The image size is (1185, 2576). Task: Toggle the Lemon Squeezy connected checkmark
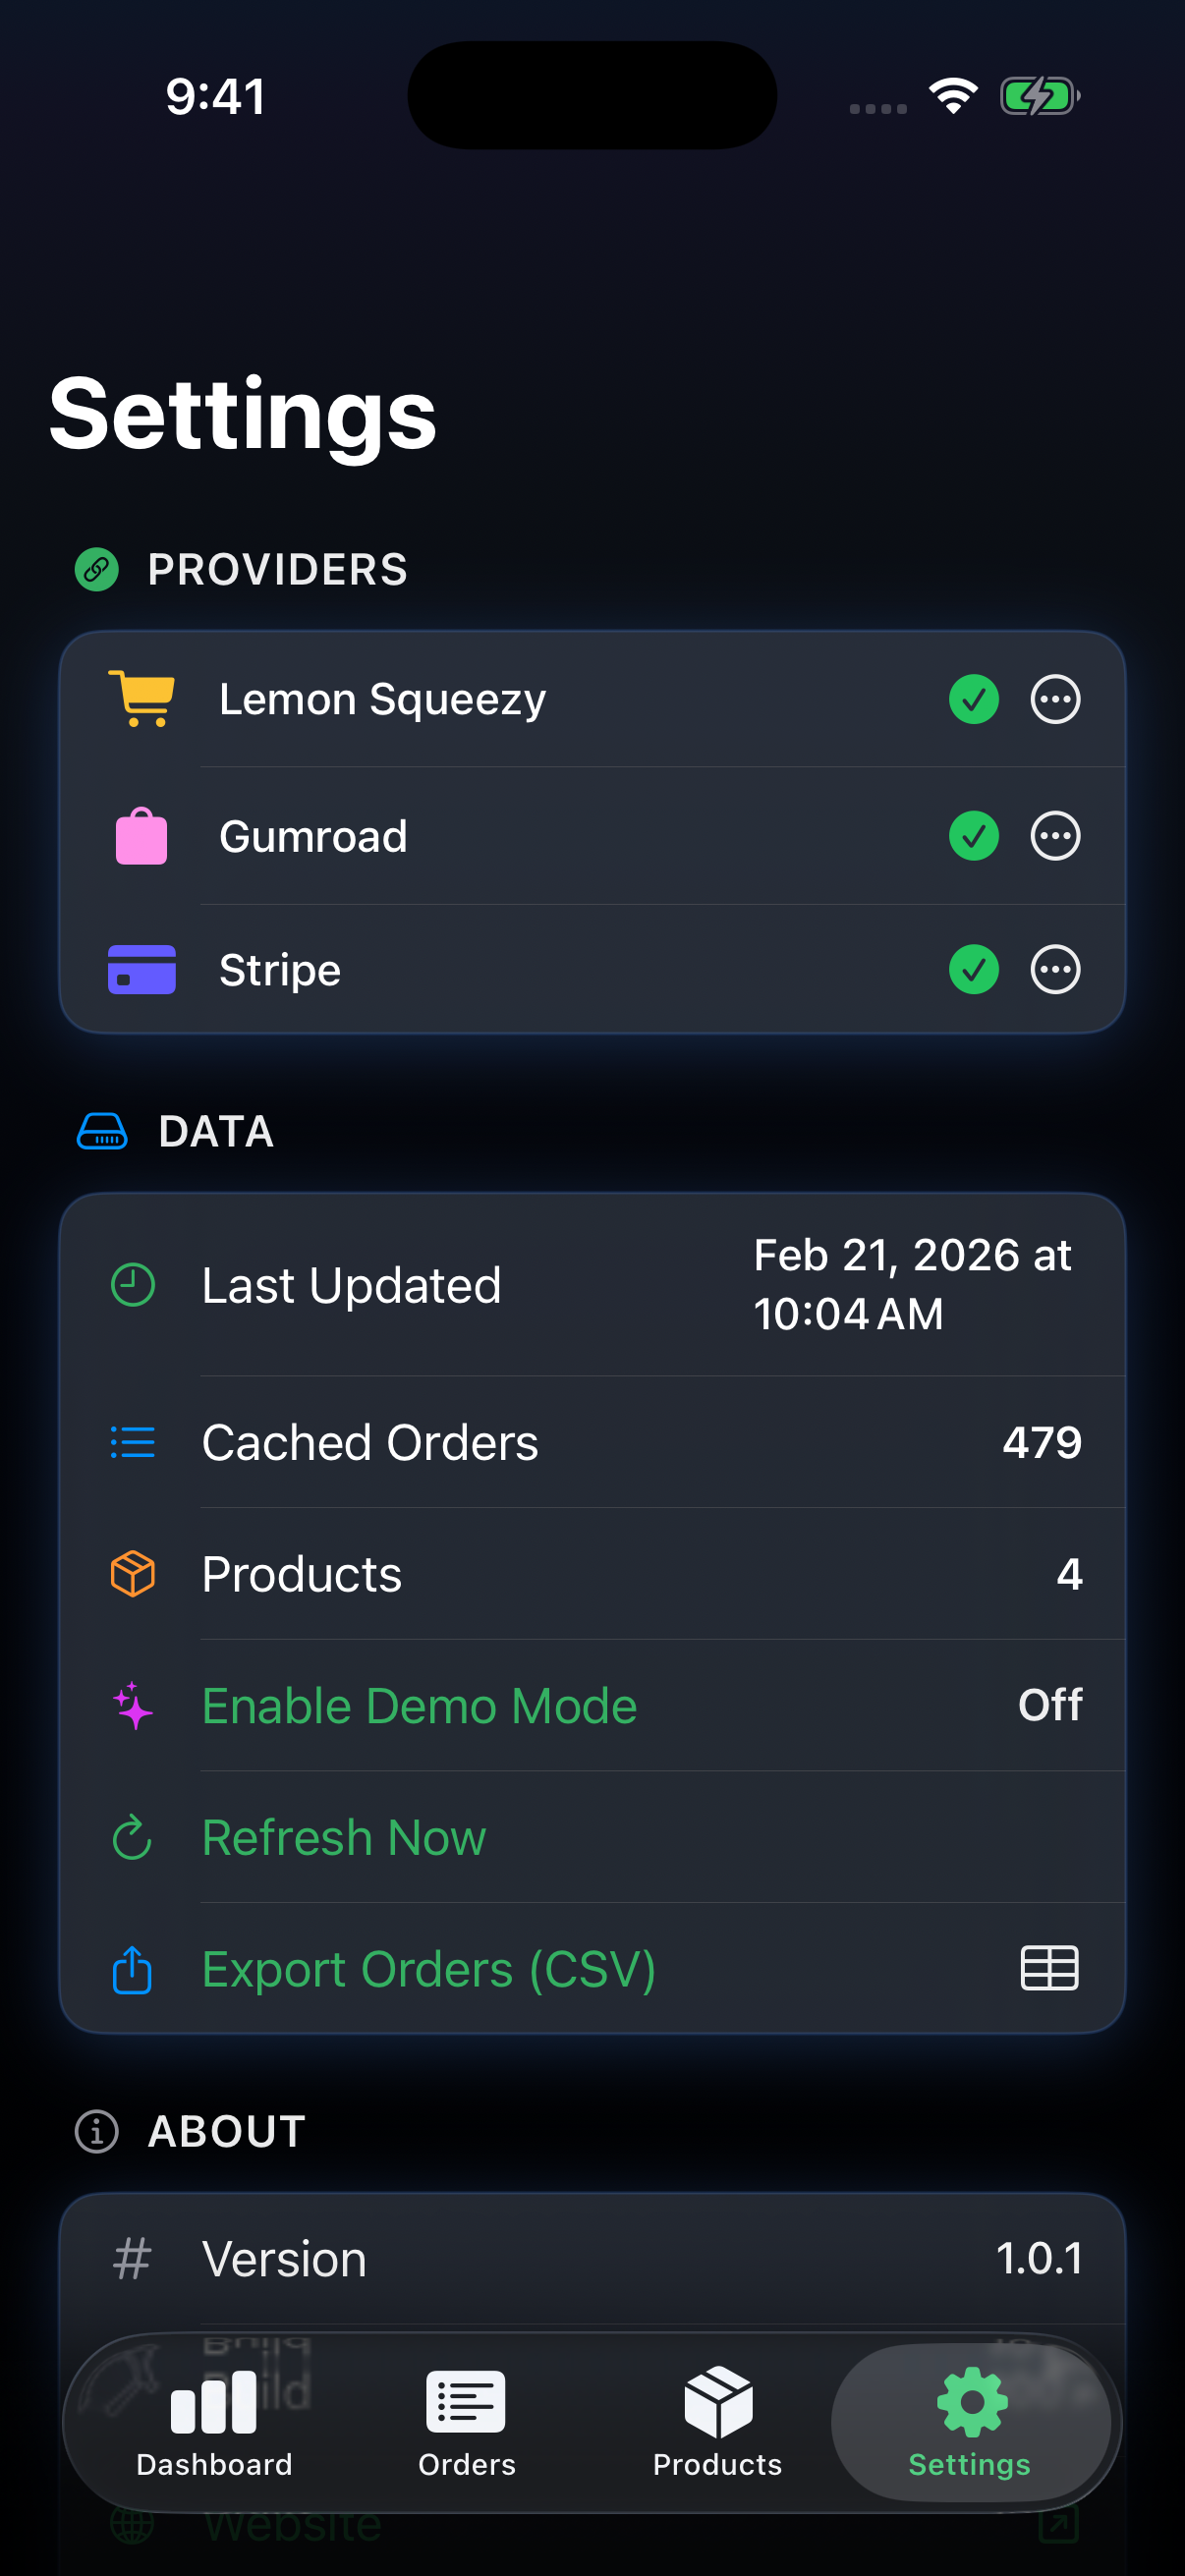point(973,699)
